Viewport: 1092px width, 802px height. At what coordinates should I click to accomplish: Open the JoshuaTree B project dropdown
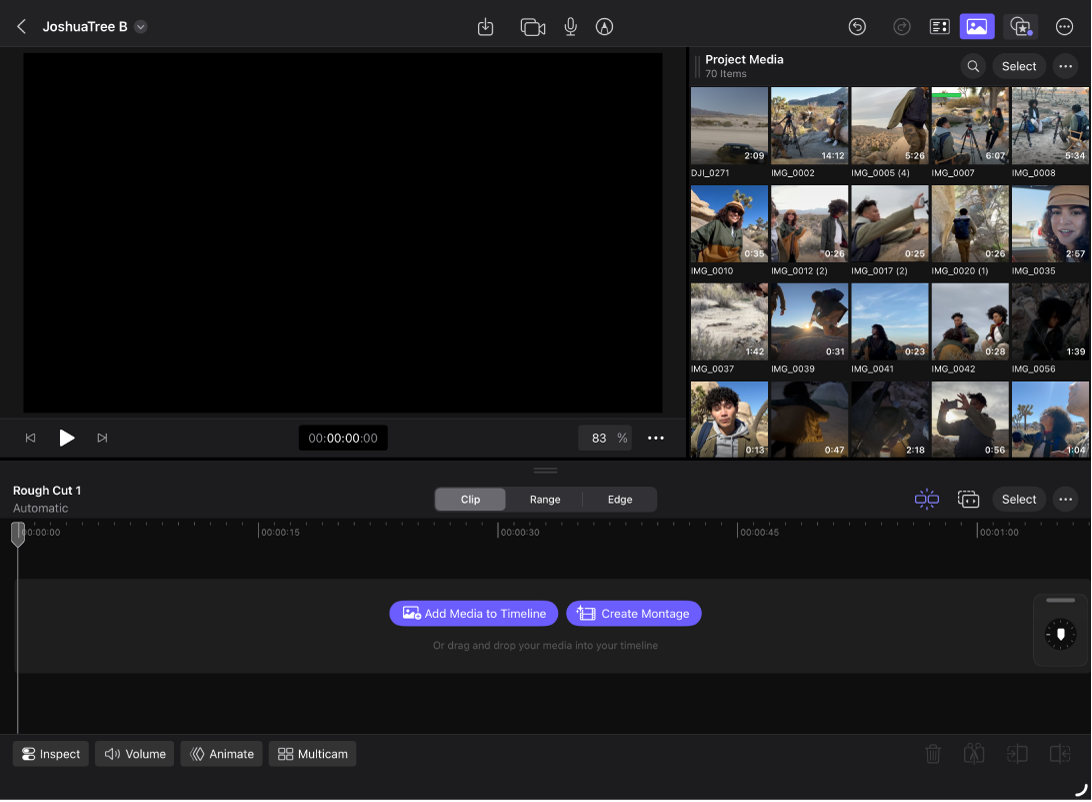(x=139, y=27)
